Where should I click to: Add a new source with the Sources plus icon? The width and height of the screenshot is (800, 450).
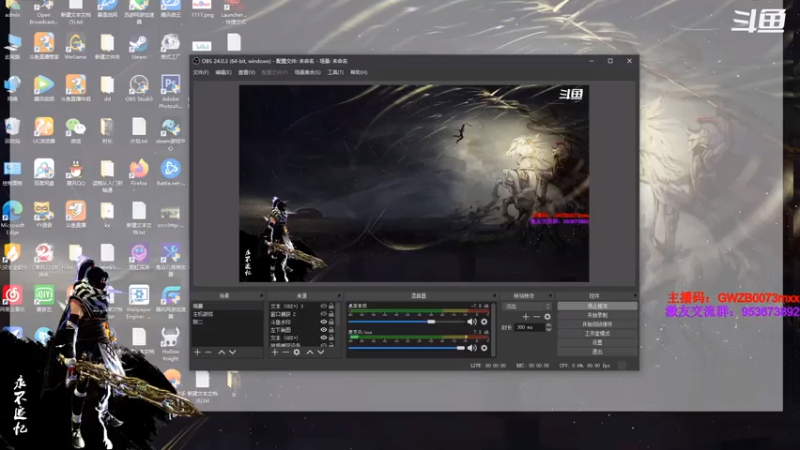[x=274, y=352]
